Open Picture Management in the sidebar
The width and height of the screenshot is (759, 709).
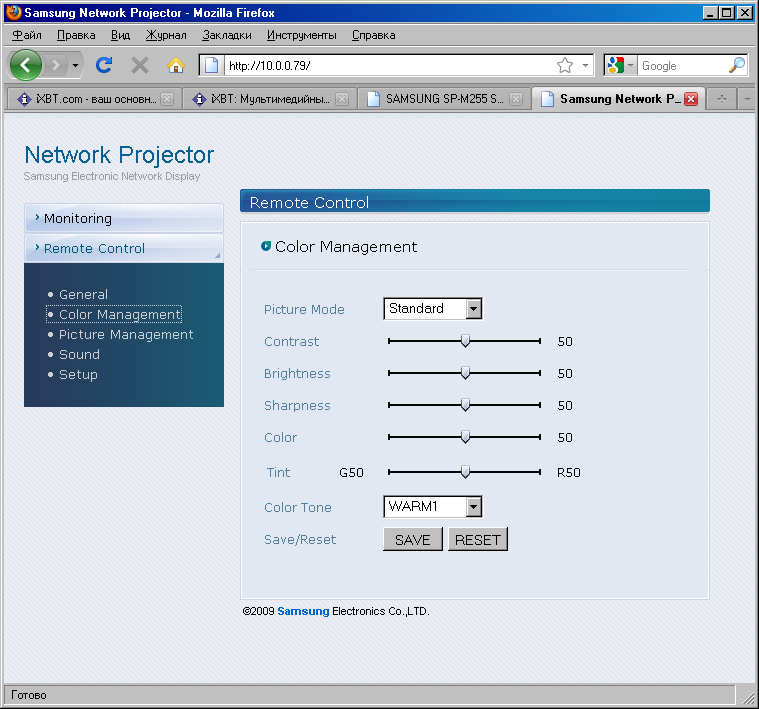pos(126,334)
